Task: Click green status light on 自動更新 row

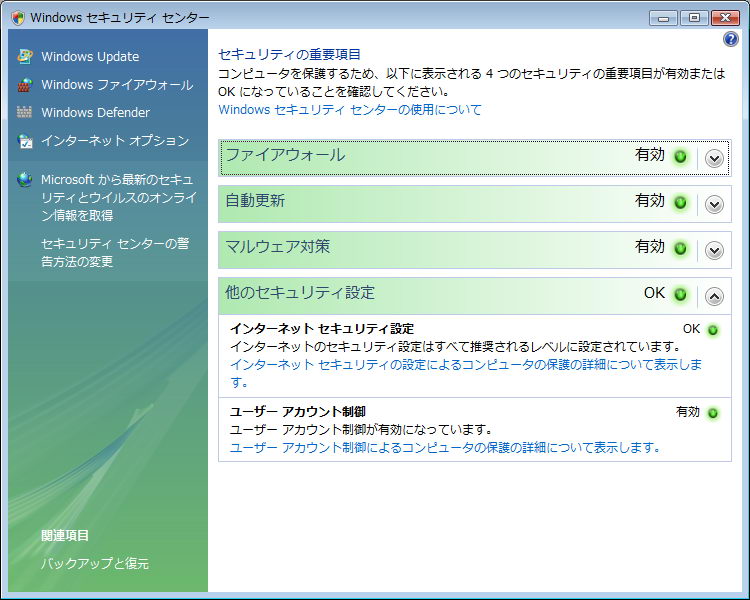Action: [x=680, y=202]
